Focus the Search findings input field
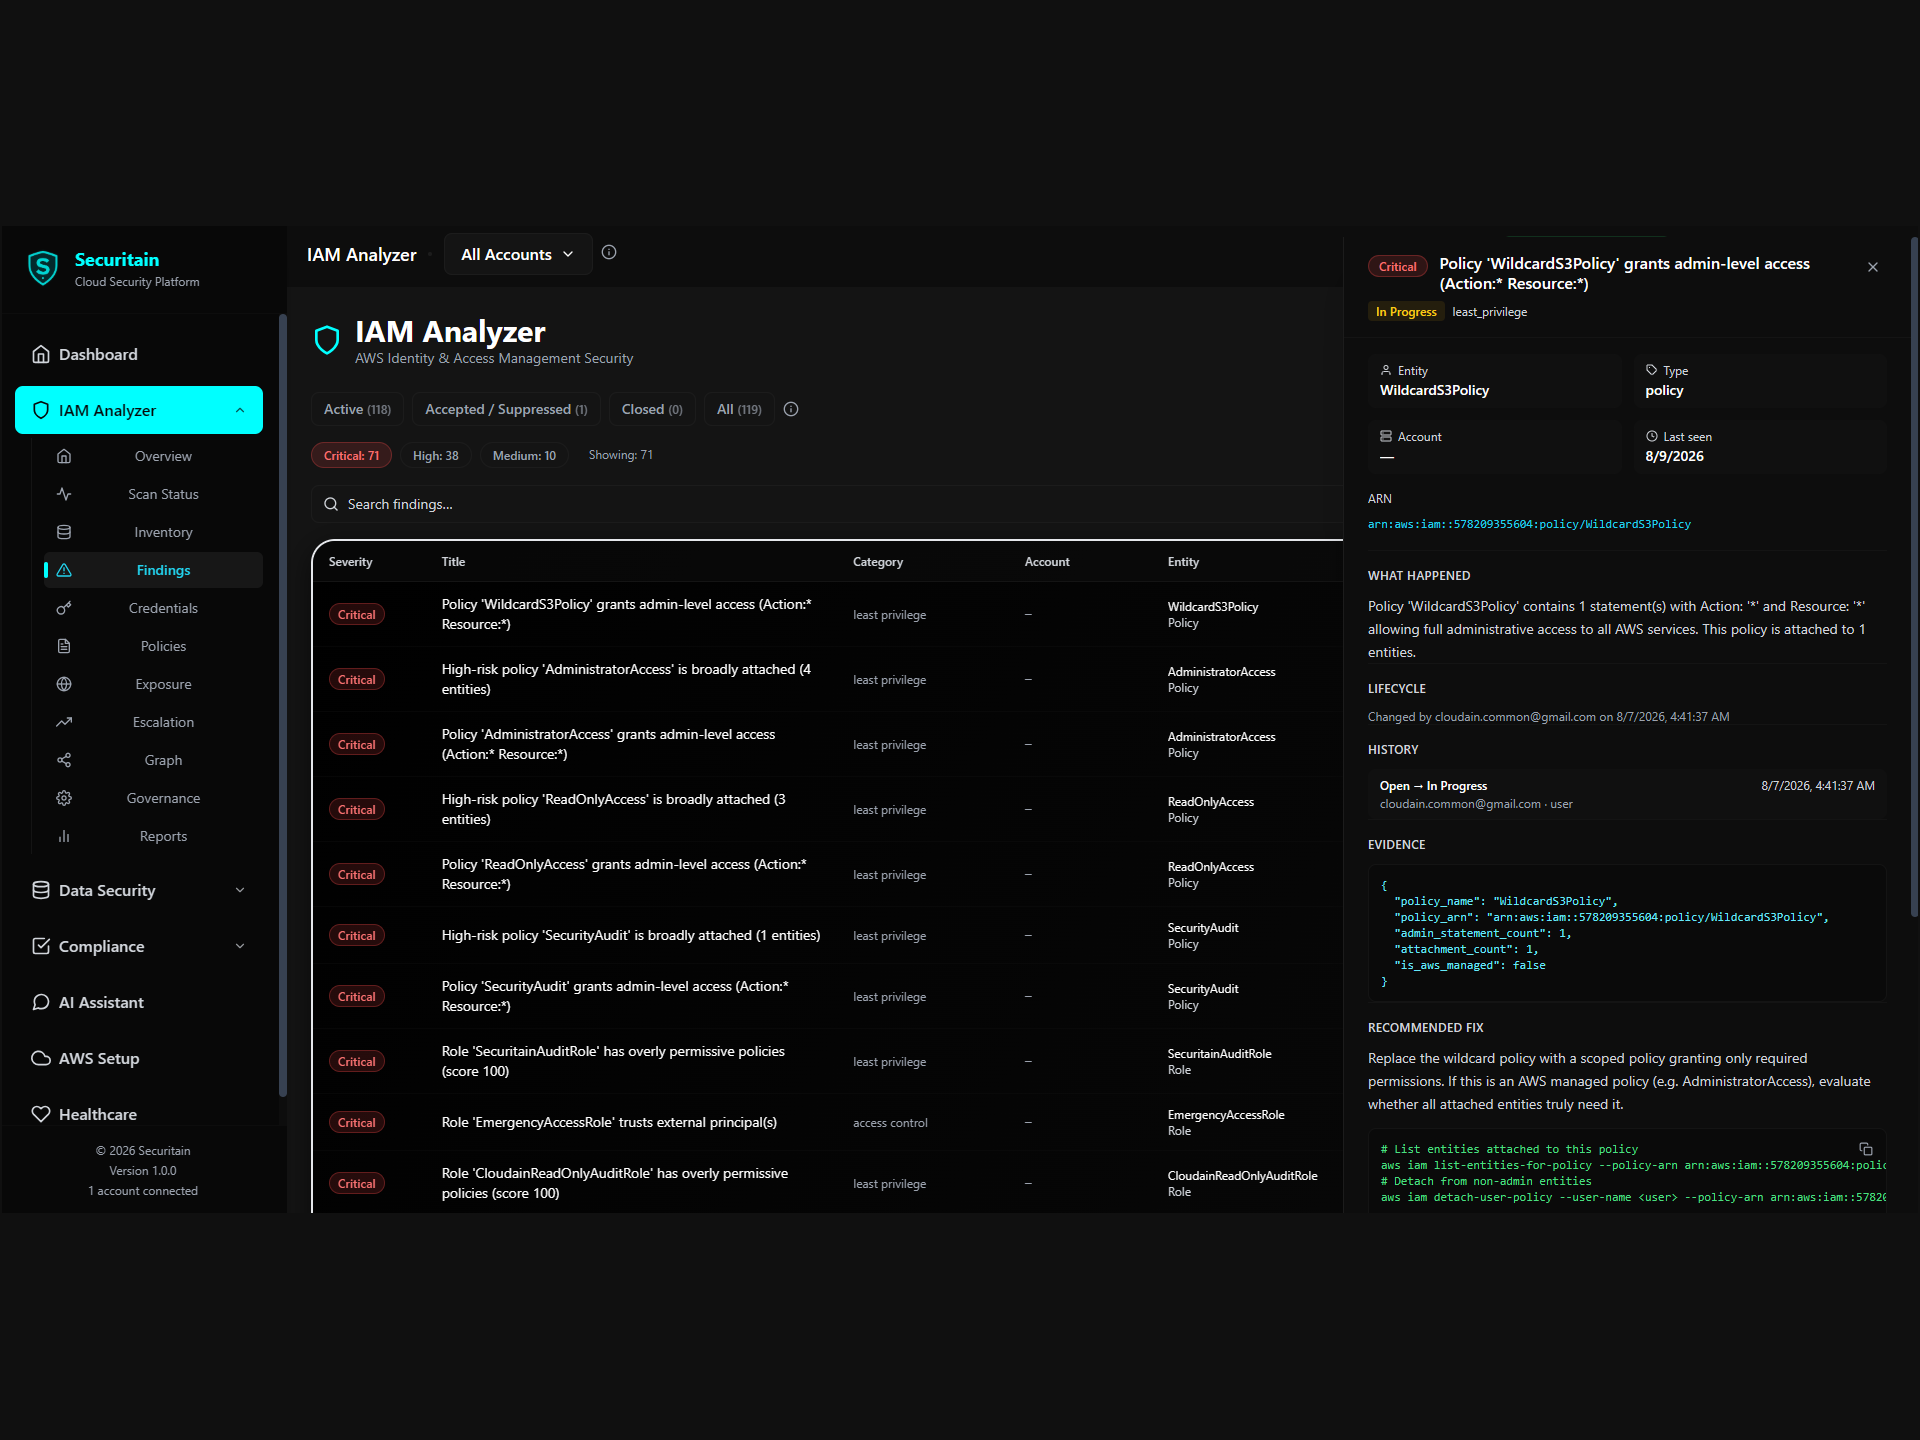Viewport: 1920px width, 1440px height. tap(826, 504)
